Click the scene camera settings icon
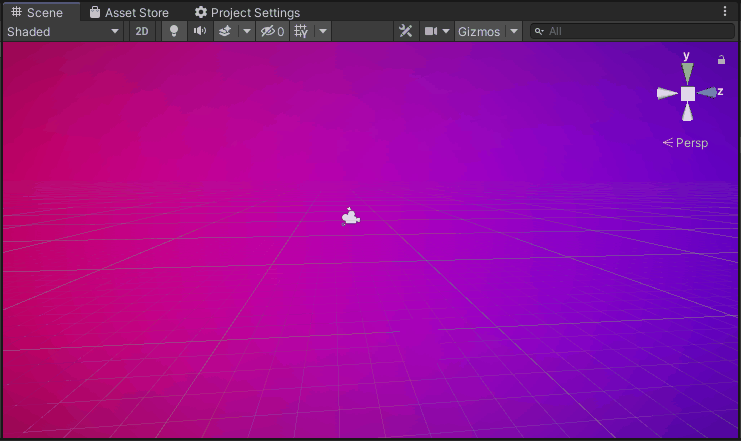This screenshot has width=741, height=441. (x=432, y=31)
